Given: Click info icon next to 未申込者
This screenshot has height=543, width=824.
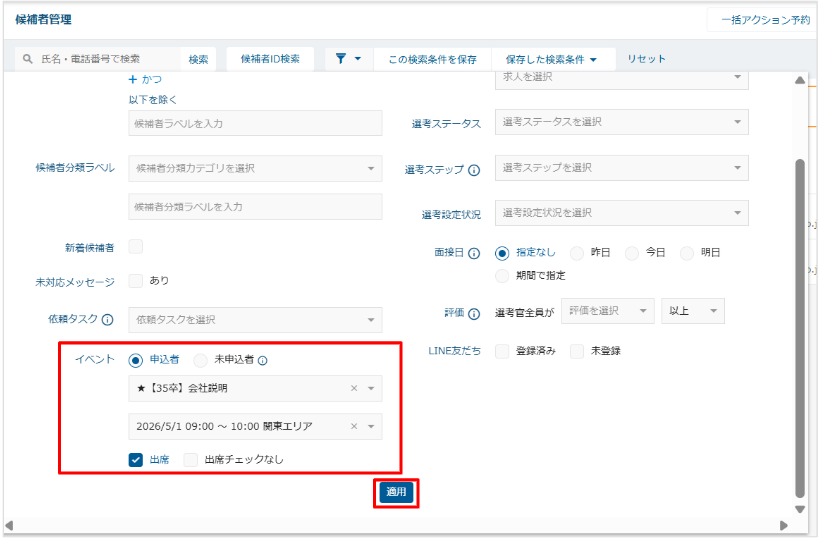Looking at the screenshot, I should pos(262,360).
